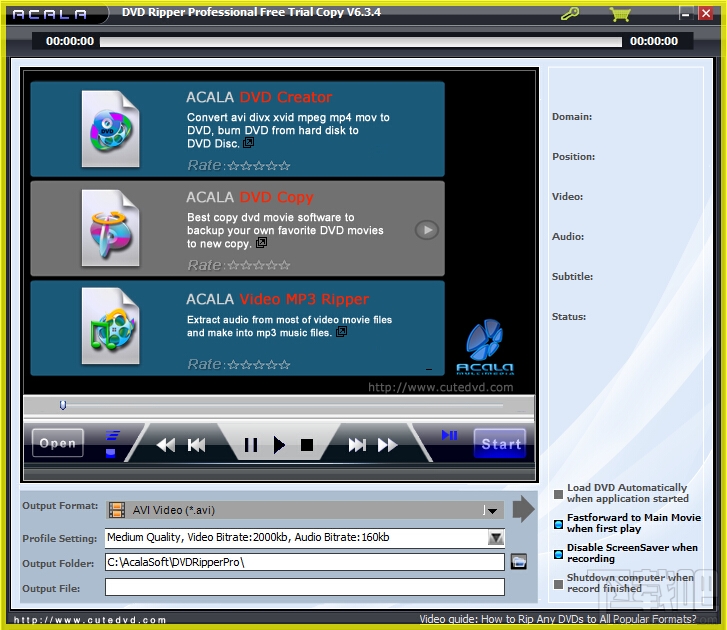
Task: Toggle Disable ScreenSaver when recording
Action: (x=558, y=554)
